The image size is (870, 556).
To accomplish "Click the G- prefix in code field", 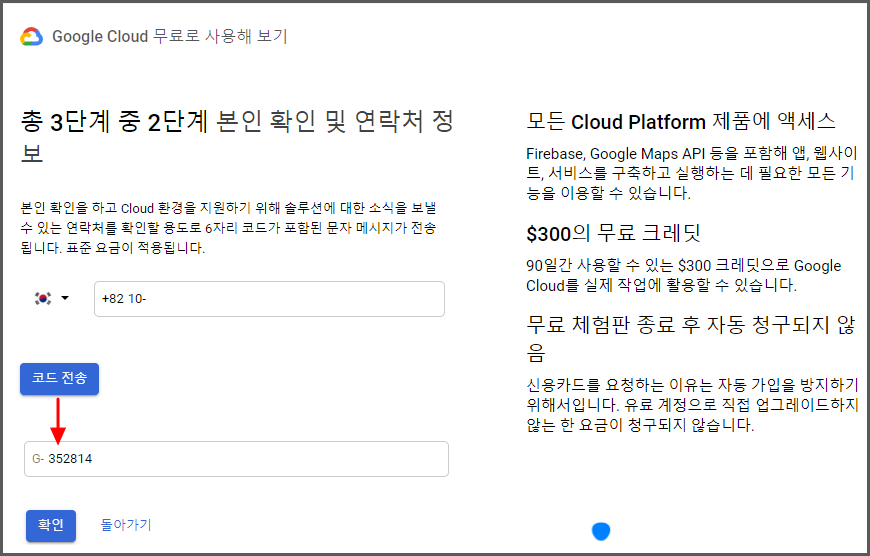I will pyautogui.click(x=37, y=459).
